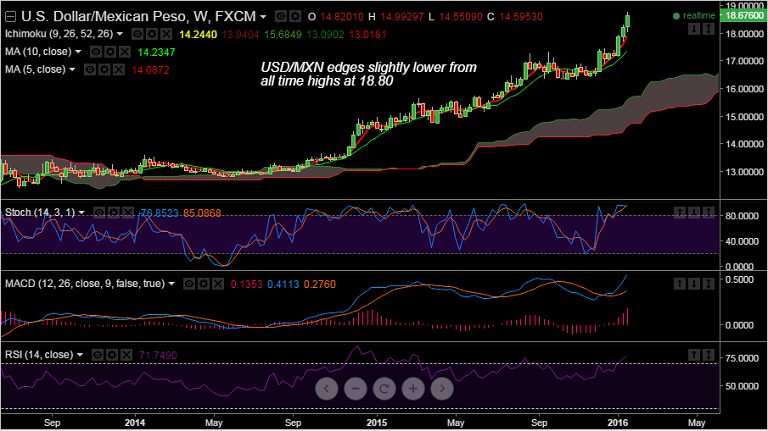The height and width of the screenshot is (431, 768).
Task: Click the MACD histogram value 0.1353
Action: 246,284
